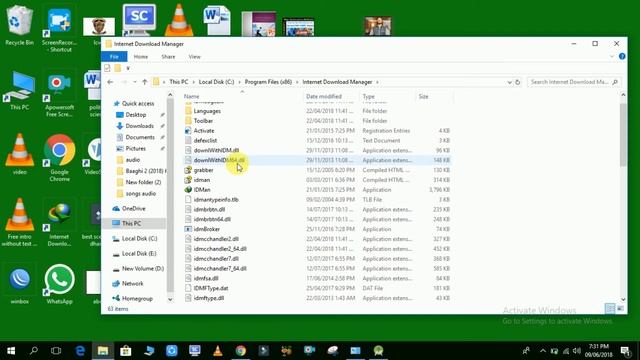Open the Store icon on the taskbar

(x=126, y=351)
